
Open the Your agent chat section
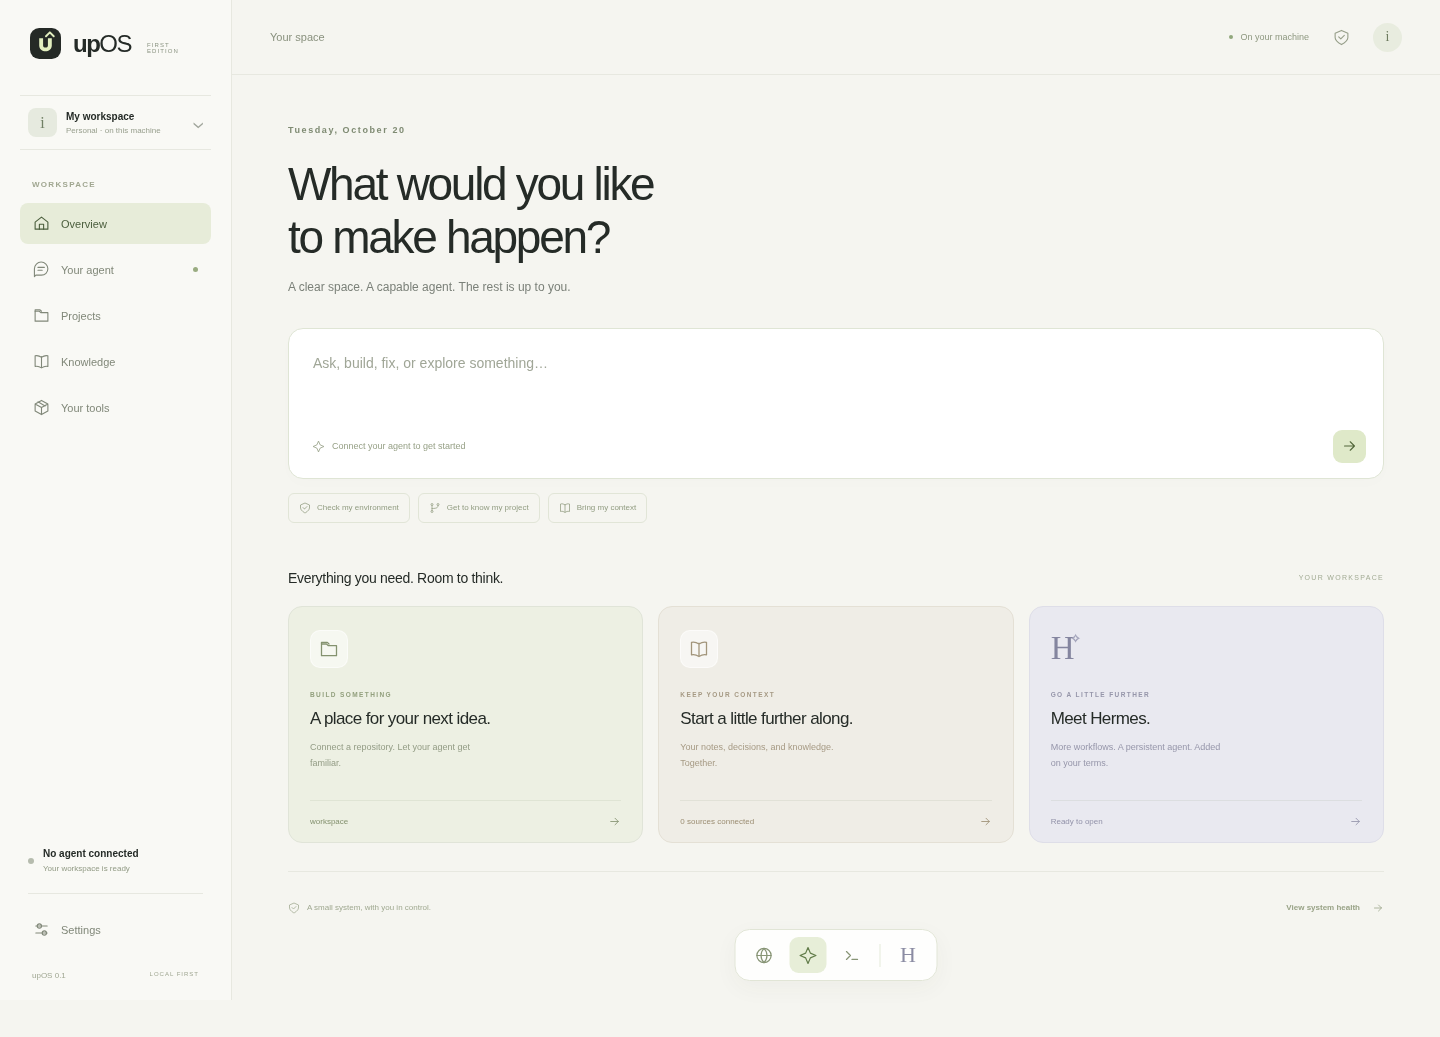115,270
